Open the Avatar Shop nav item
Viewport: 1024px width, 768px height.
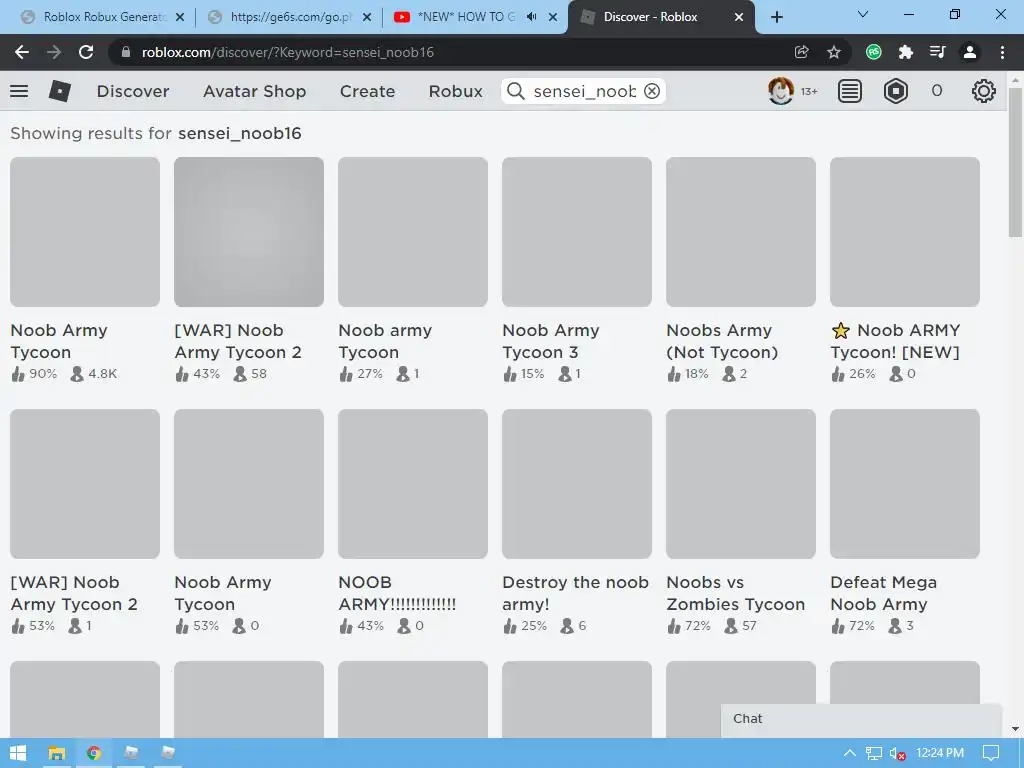click(255, 91)
